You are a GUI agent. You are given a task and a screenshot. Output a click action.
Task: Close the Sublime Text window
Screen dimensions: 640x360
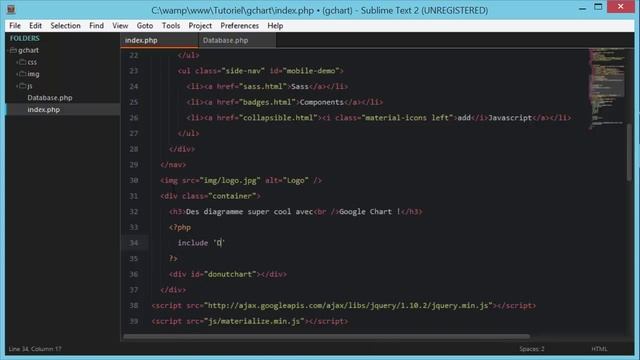pos(621,7)
